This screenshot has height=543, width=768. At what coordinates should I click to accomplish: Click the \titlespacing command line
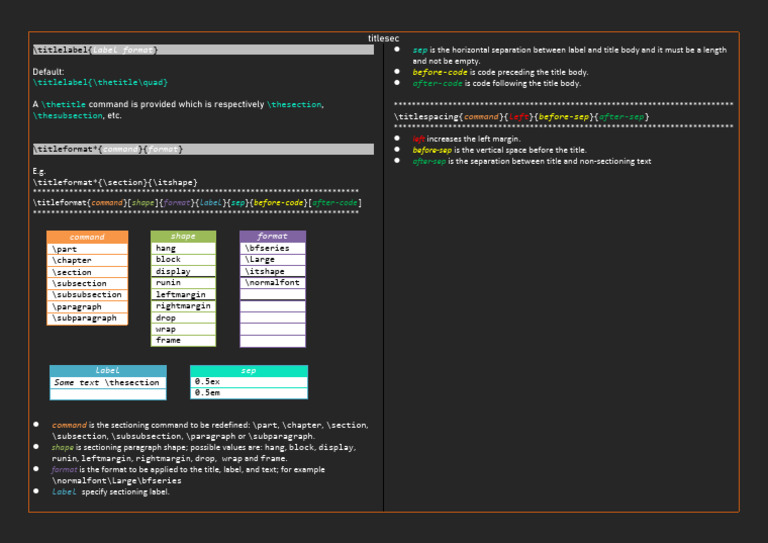[x=522, y=117]
